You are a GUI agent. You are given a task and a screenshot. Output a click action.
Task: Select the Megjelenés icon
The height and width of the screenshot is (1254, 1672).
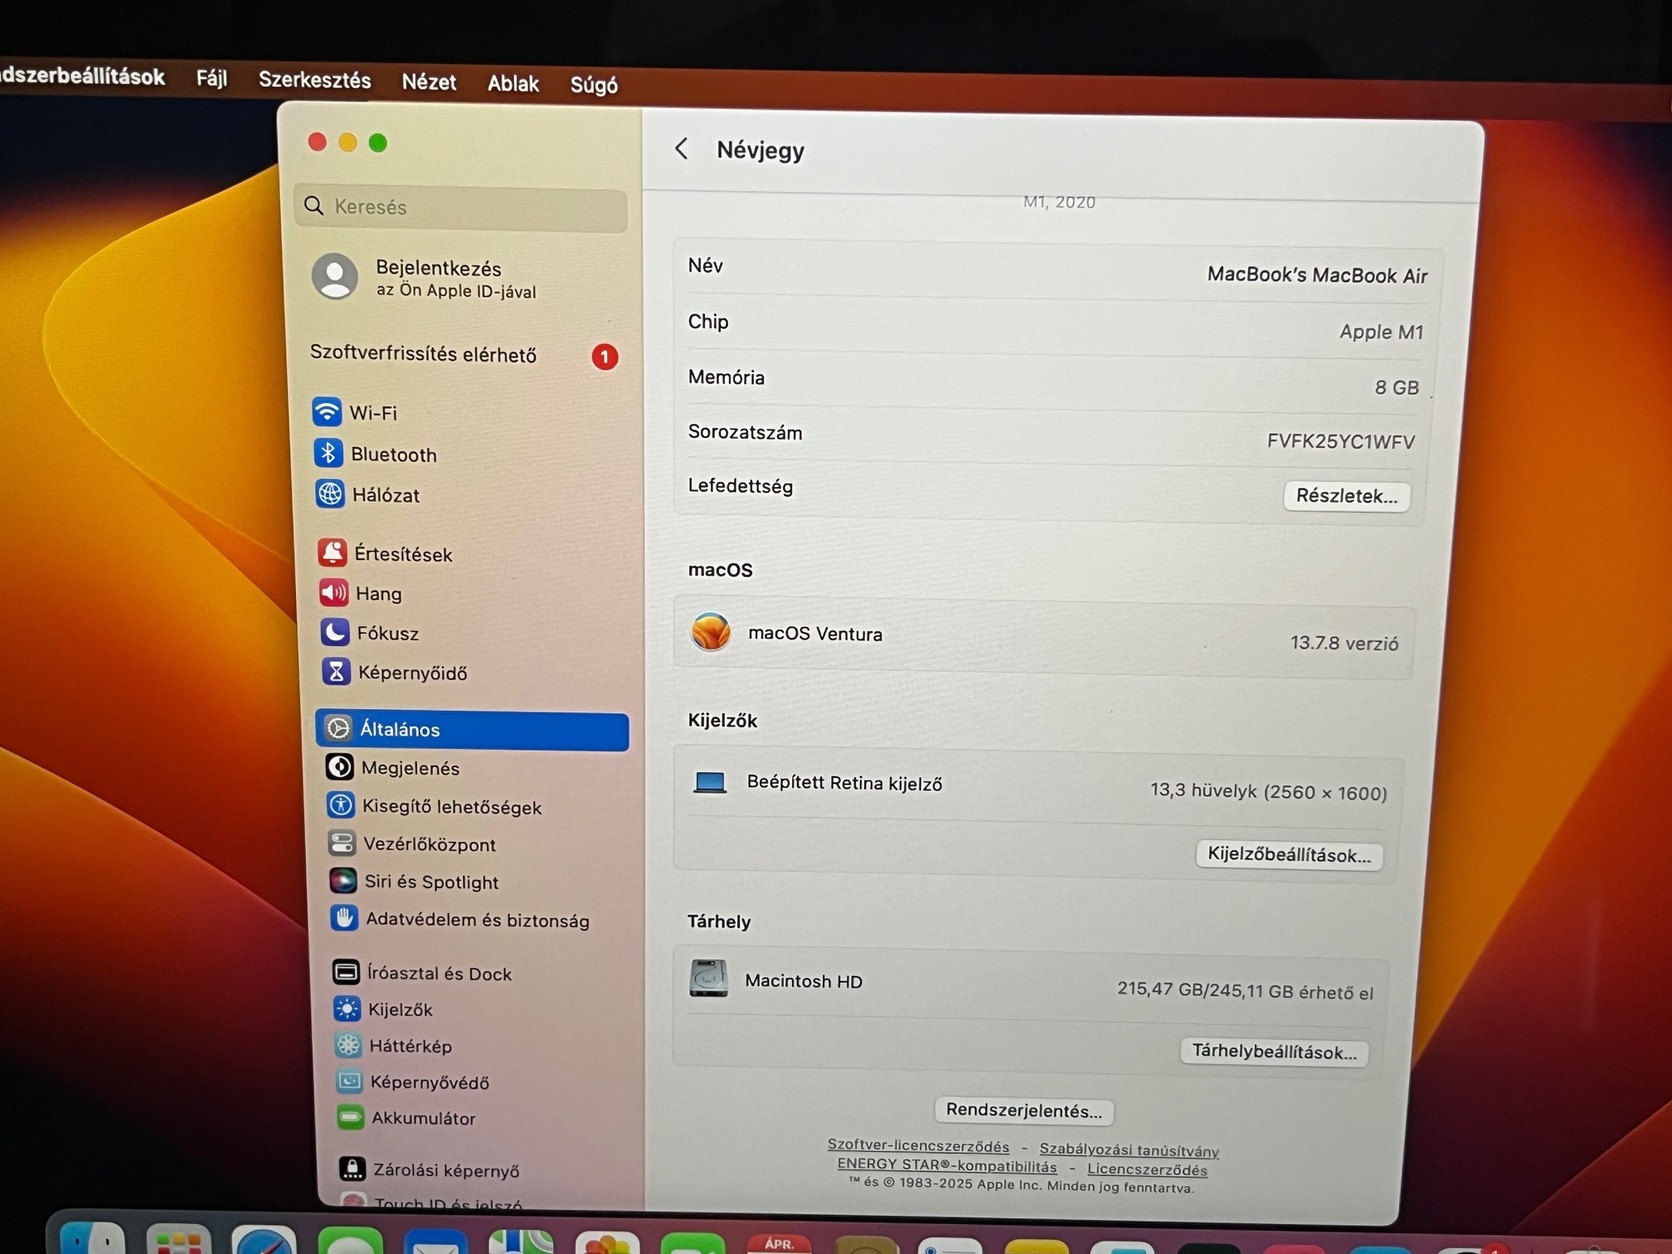click(x=340, y=767)
